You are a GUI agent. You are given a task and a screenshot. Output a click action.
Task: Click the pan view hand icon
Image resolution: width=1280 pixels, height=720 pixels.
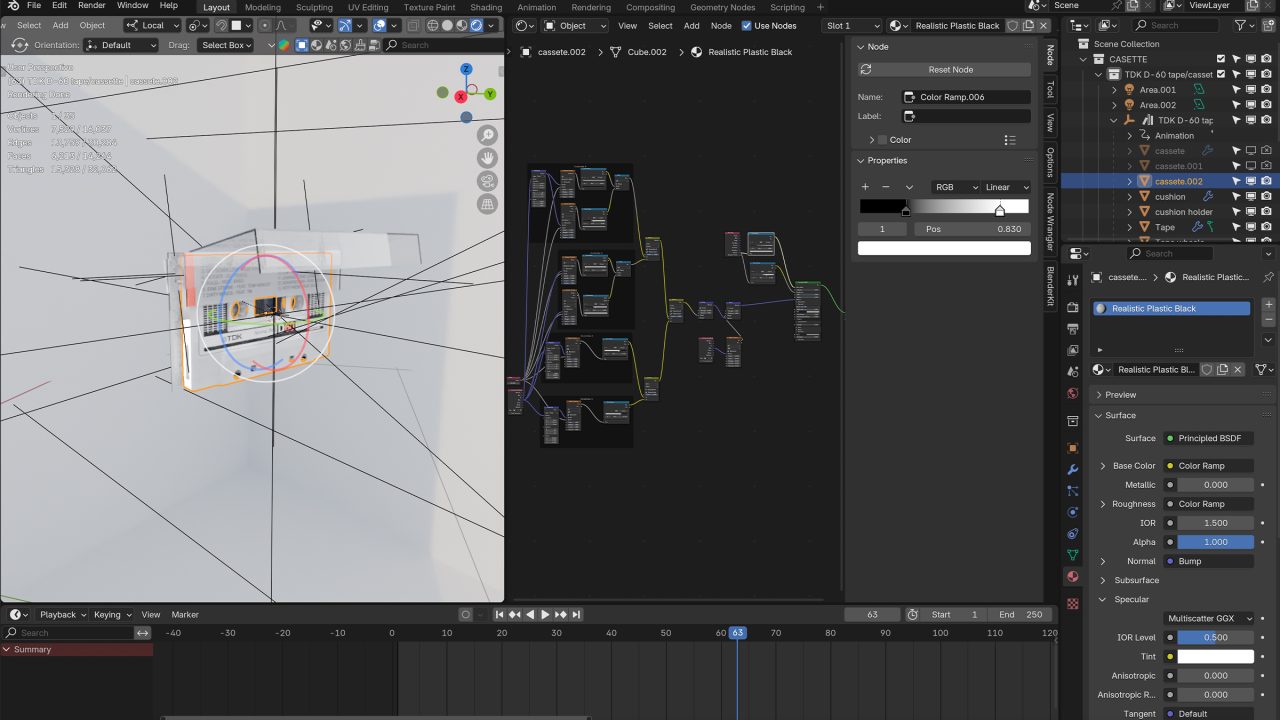point(487,158)
